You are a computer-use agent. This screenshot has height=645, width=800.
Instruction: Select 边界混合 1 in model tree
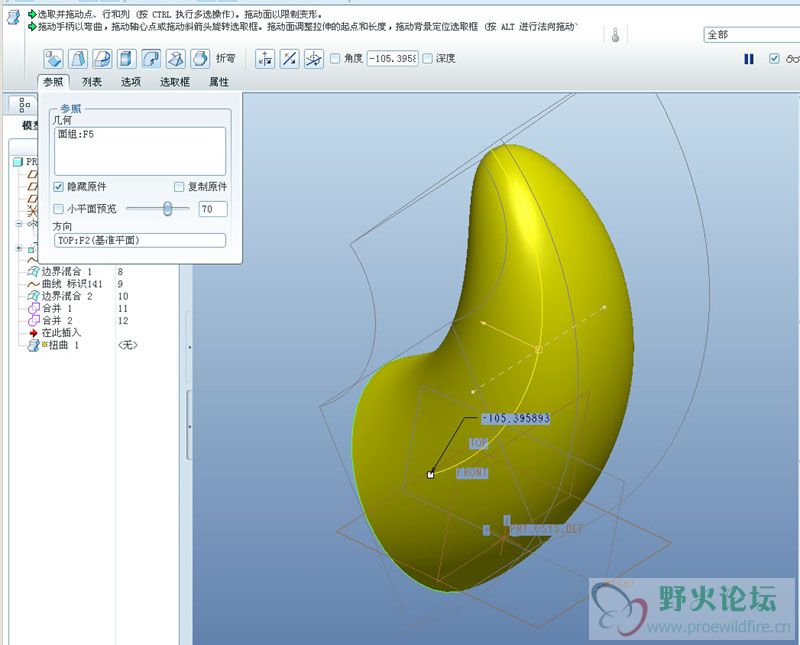coord(61,271)
